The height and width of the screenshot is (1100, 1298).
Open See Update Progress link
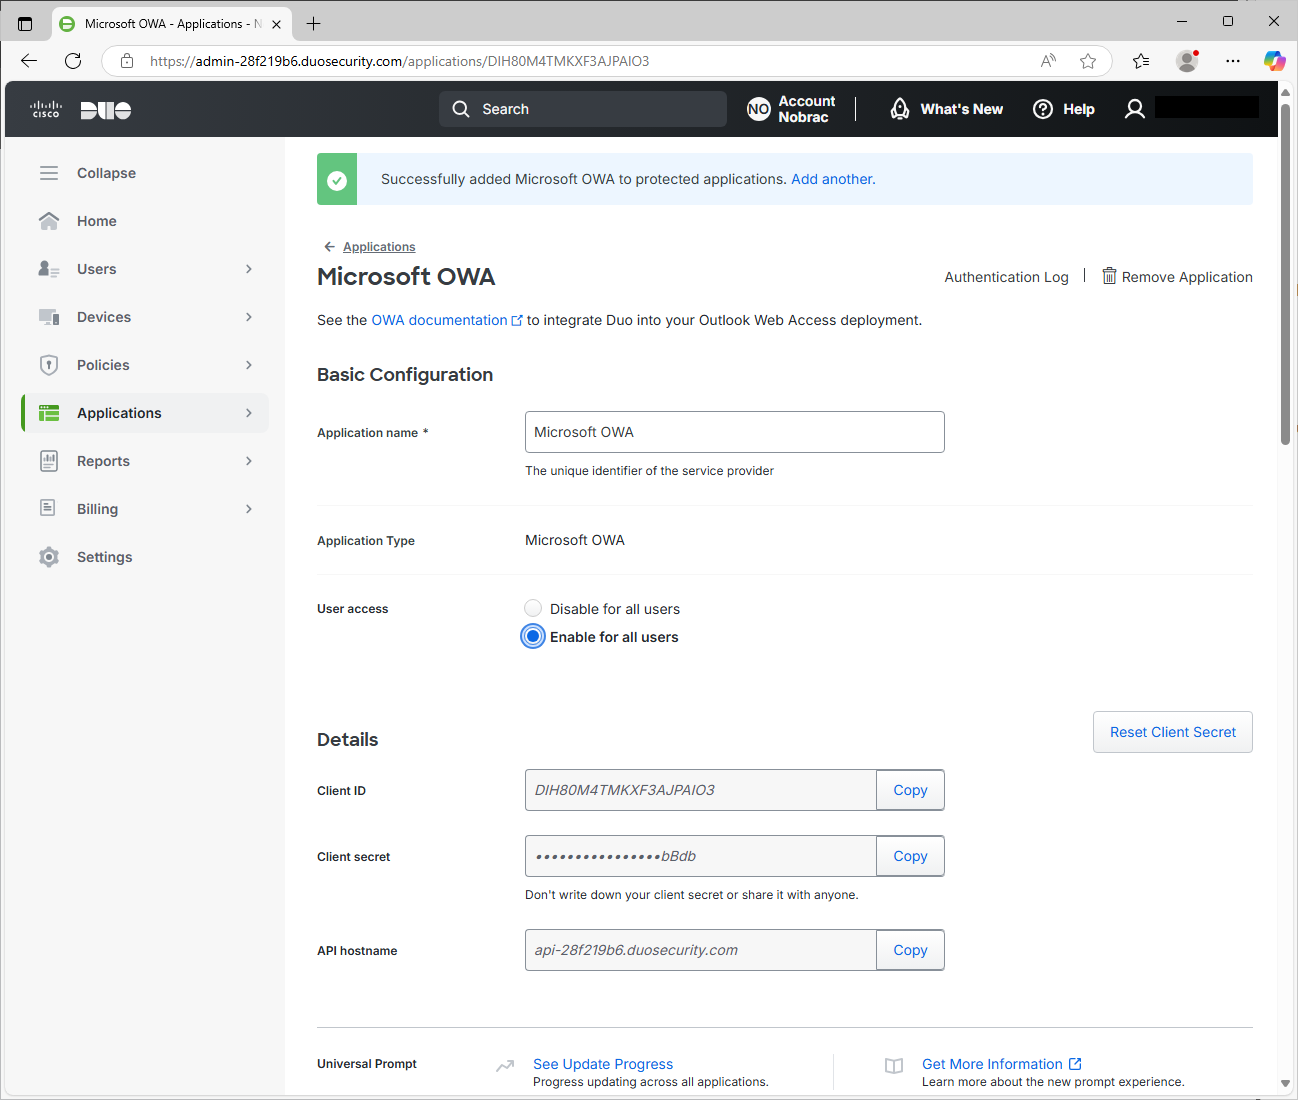(x=603, y=1064)
